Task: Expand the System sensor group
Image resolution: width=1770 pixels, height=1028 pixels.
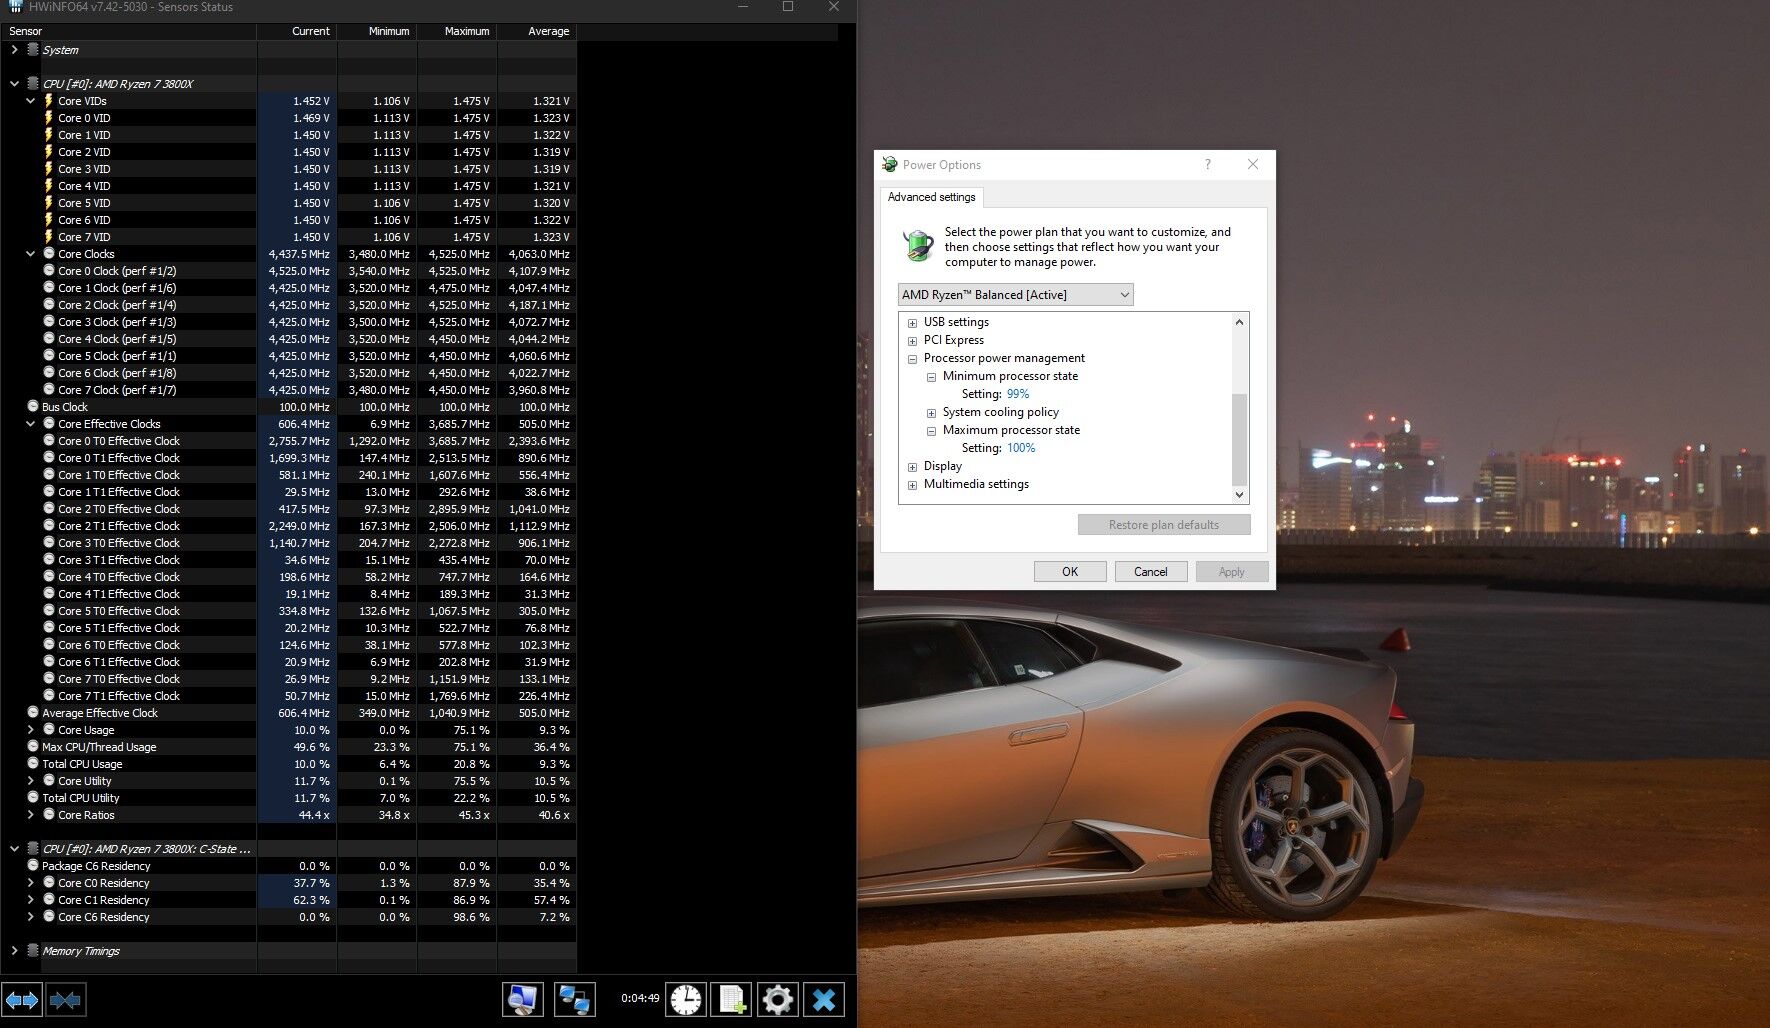Action: 14,50
